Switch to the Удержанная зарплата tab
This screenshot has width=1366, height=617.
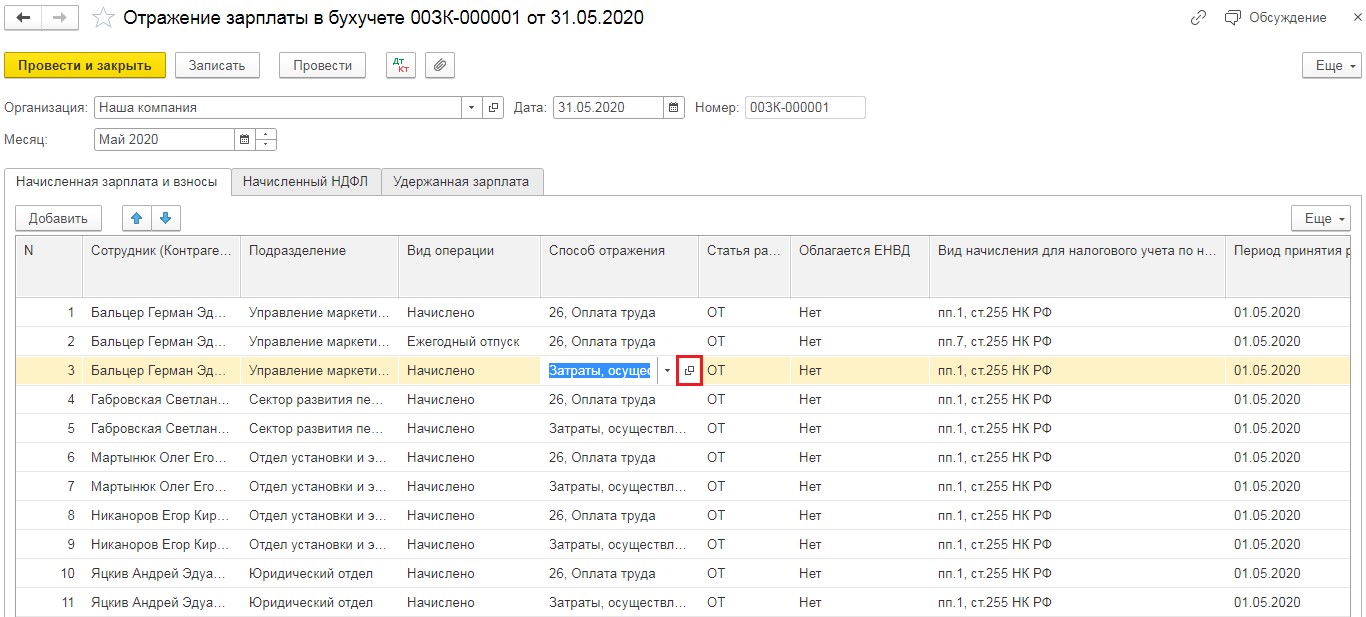pyautogui.click(x=461, y=182)
